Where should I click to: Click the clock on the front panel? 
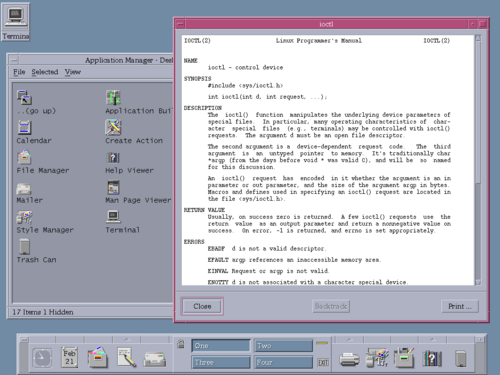42,358
